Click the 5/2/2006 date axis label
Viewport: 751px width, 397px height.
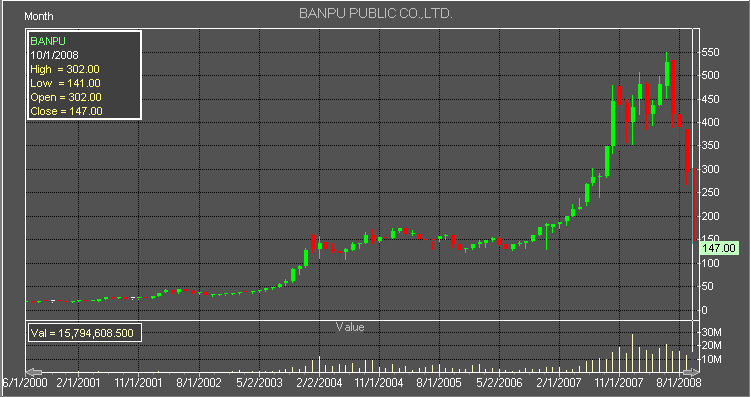click(x=500, y=383)
